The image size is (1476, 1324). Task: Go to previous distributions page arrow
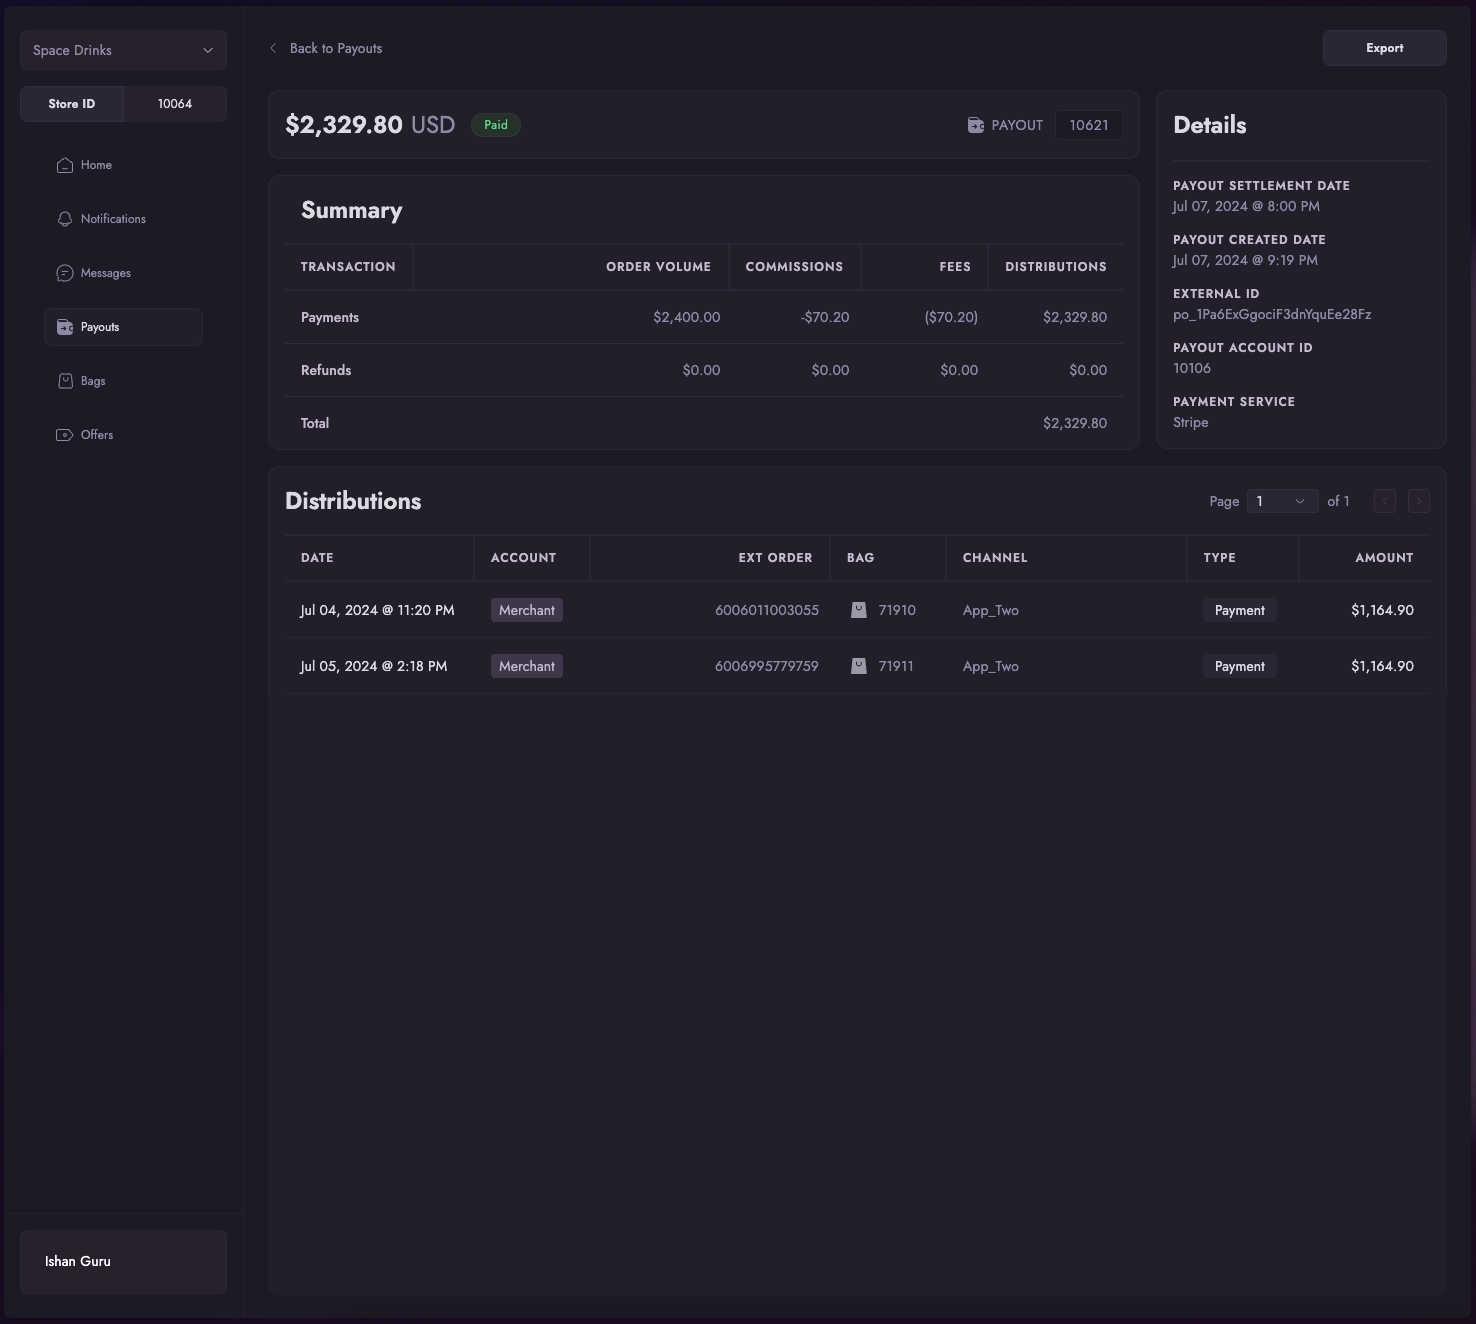[1384, 501]
